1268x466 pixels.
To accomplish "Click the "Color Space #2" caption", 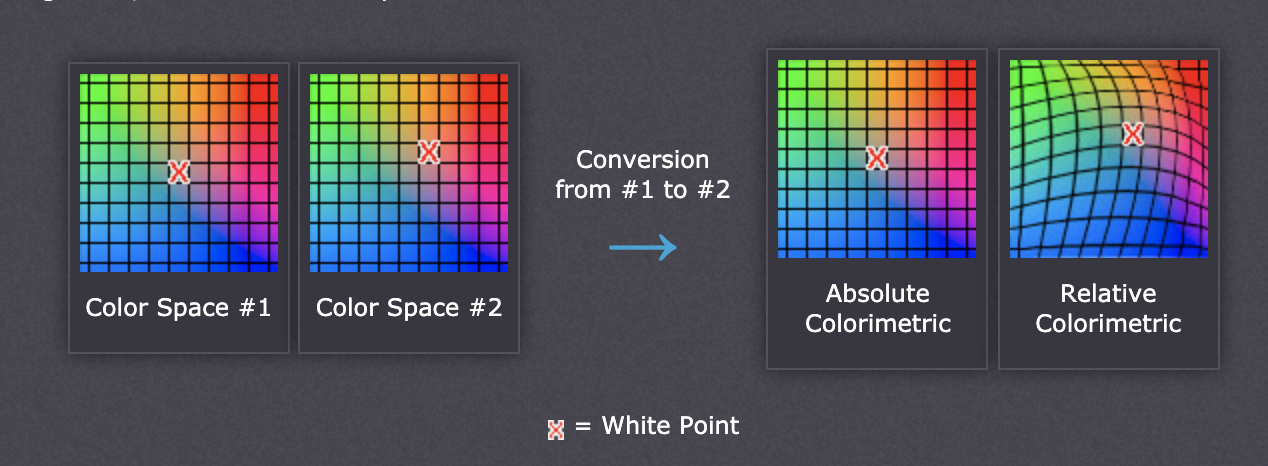I will click(x=409, y=307).
